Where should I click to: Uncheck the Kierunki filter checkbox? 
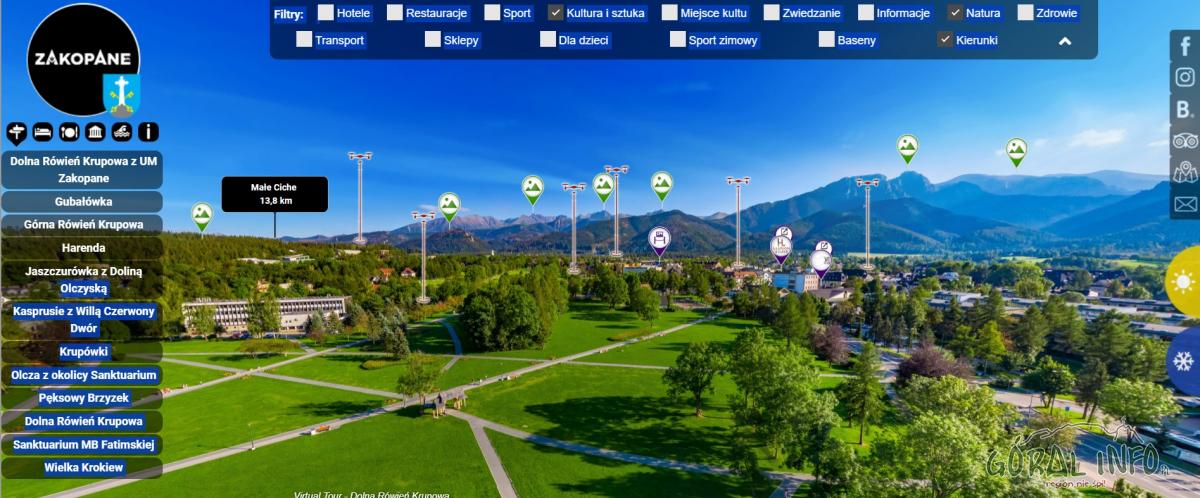[x=945, y=40]
